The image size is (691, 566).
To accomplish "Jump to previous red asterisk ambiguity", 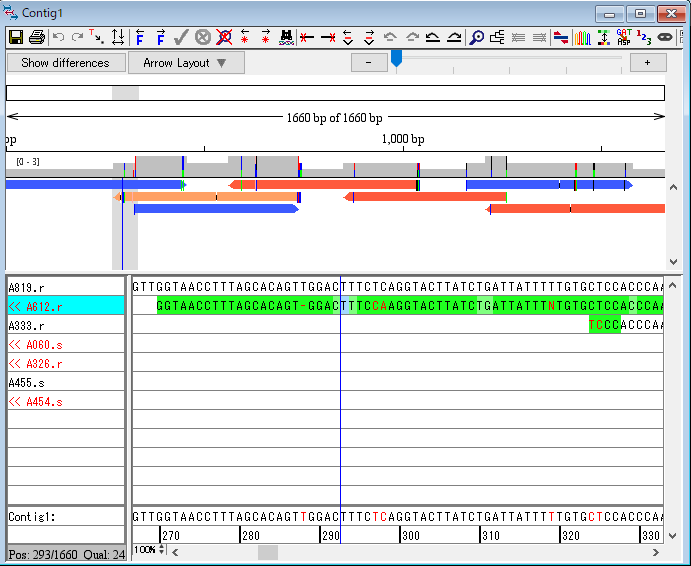I will [x=245, y=37].
